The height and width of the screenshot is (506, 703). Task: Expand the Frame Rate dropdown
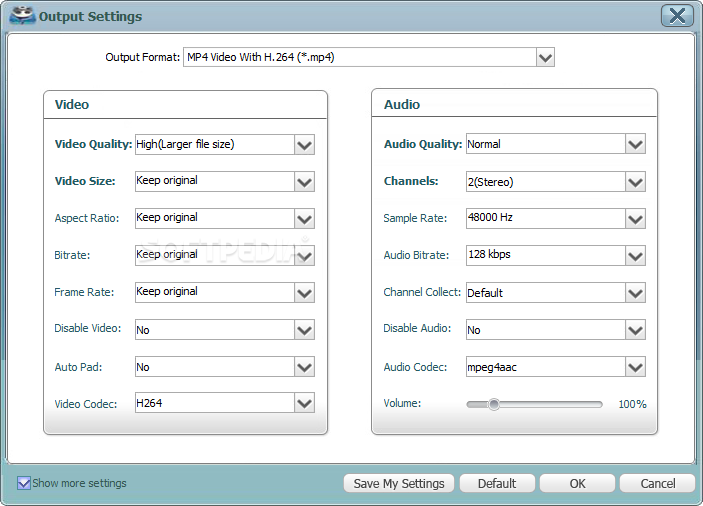click(x=304, y=293)
